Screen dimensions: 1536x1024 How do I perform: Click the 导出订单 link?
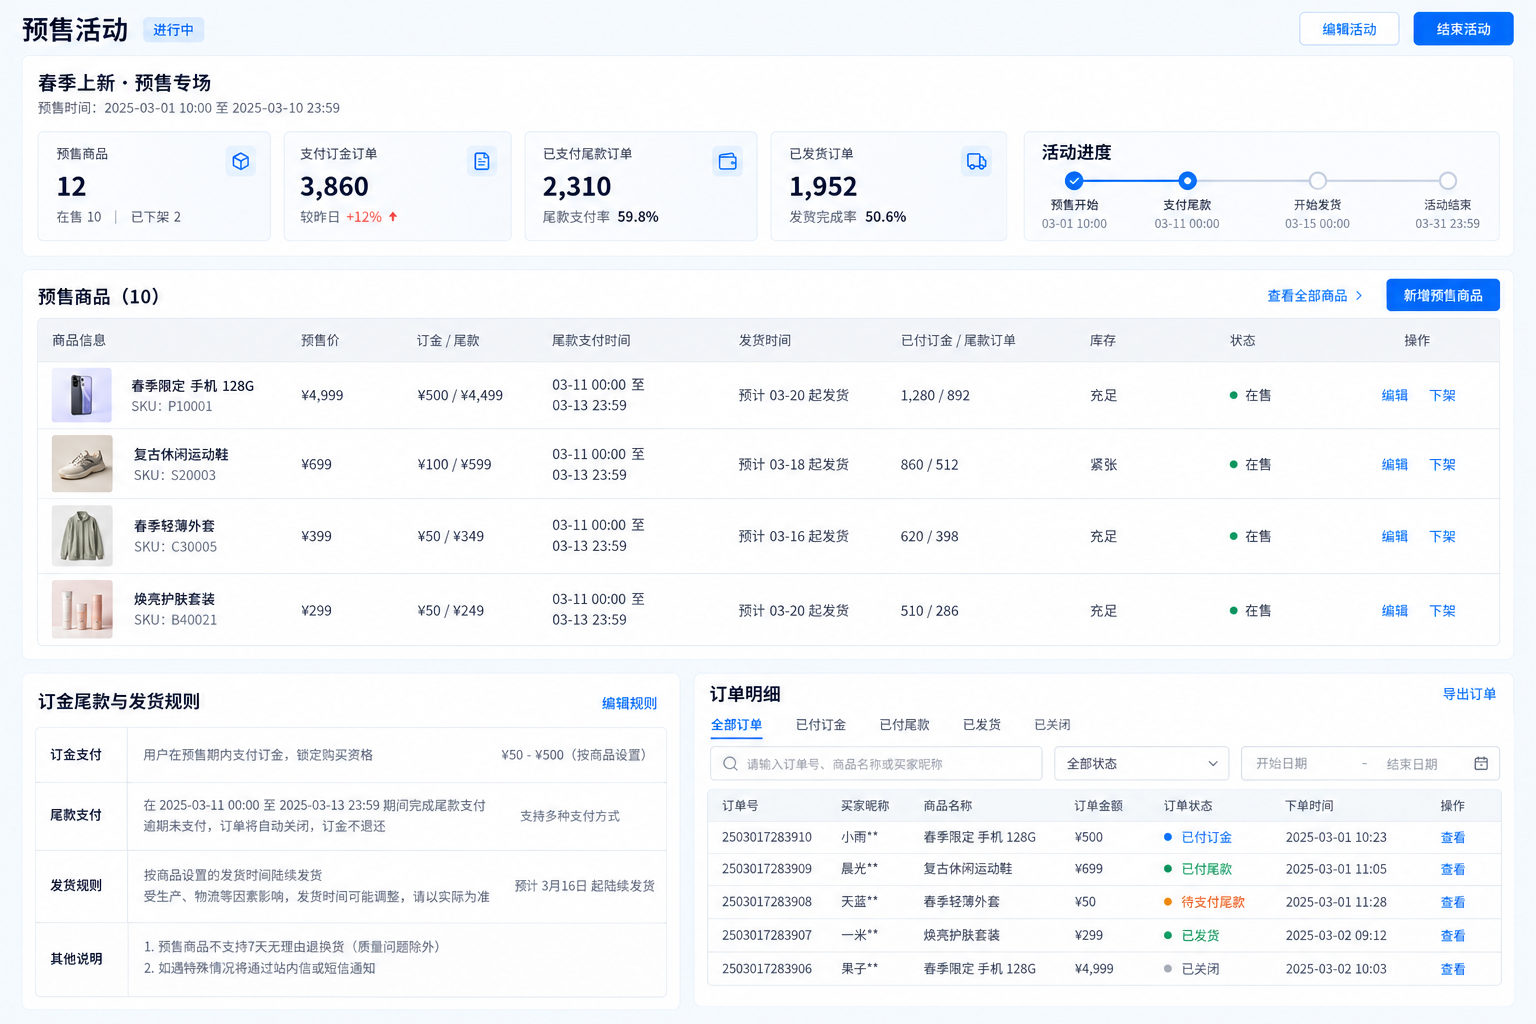(1469, 694)
